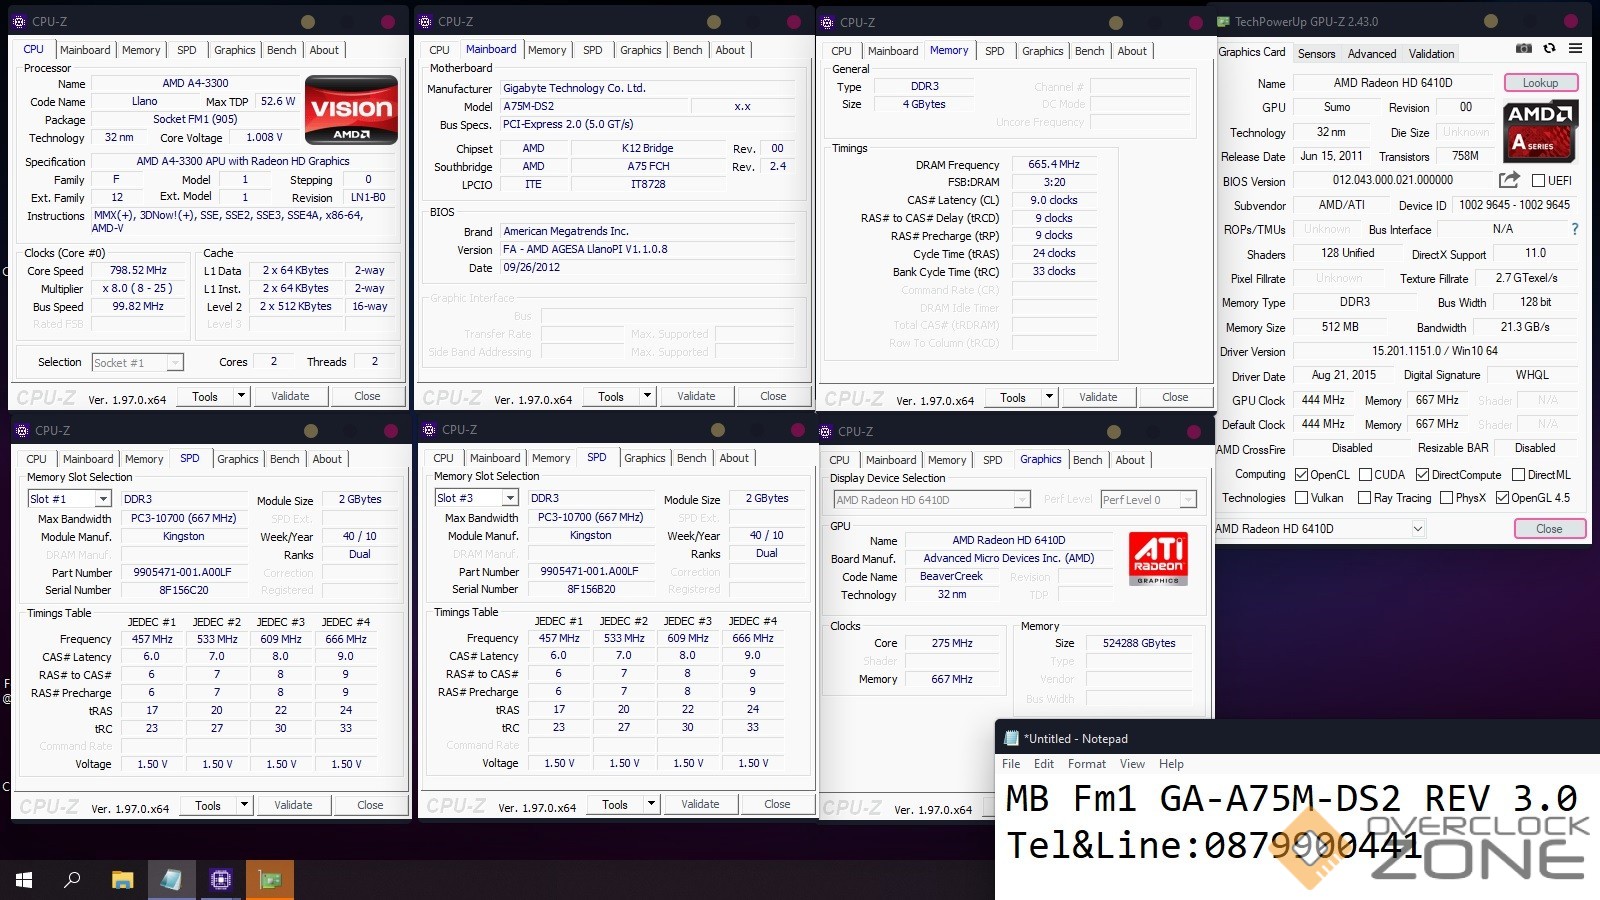Image resolution: width=1600 pixels, height=900 pixels.
Task: Open the Windows Start menu
Action: tap(24, 880)
